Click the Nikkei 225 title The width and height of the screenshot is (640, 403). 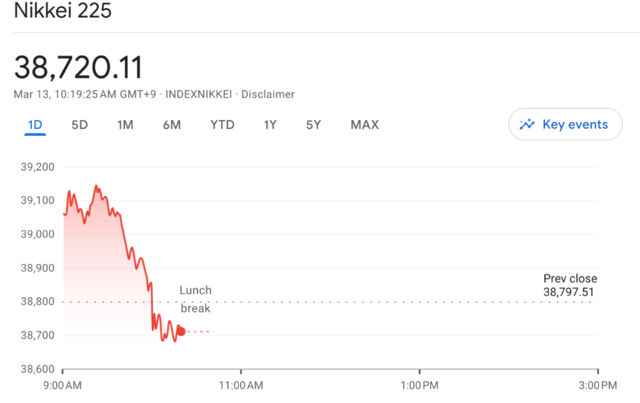63,12
